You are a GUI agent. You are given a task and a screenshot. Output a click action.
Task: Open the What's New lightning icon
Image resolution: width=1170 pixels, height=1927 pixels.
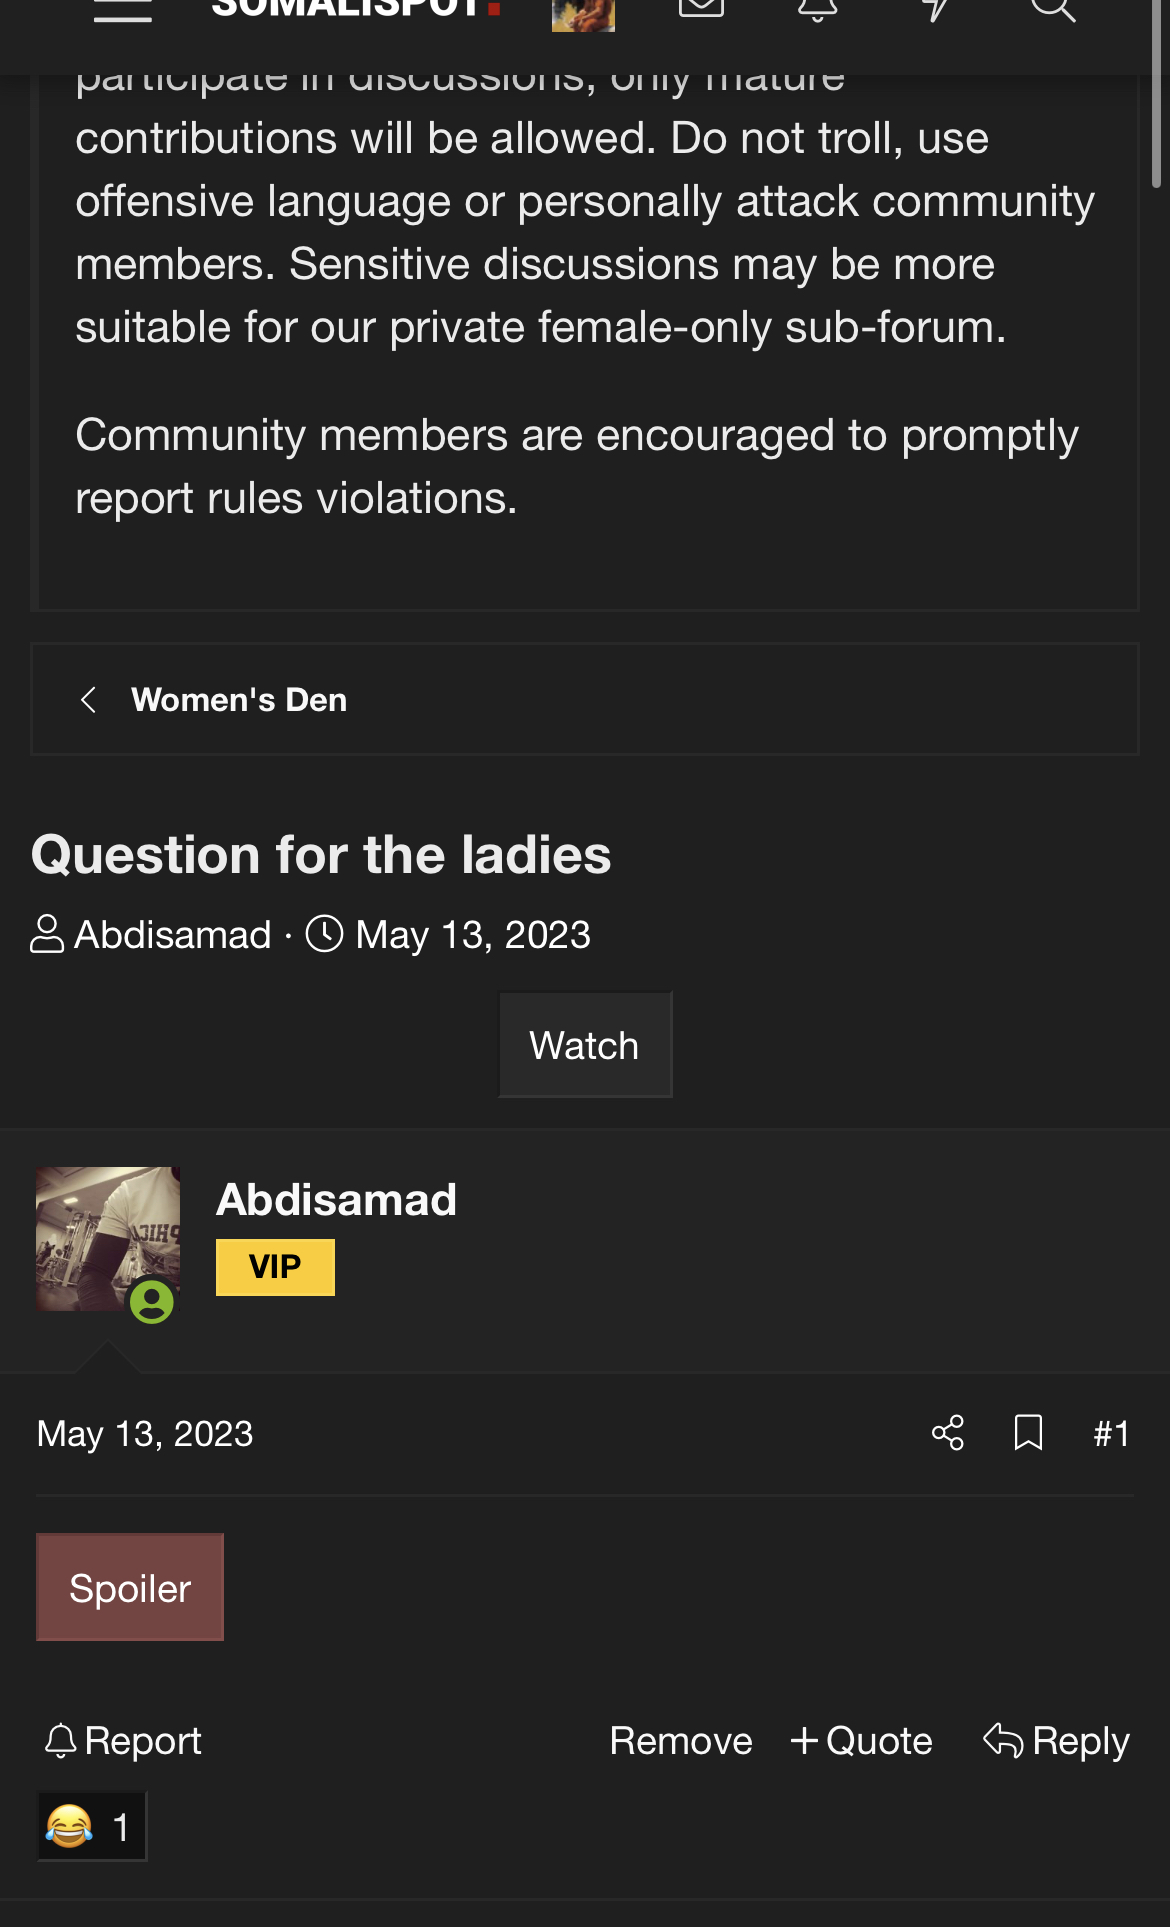(x=936, y=8)
